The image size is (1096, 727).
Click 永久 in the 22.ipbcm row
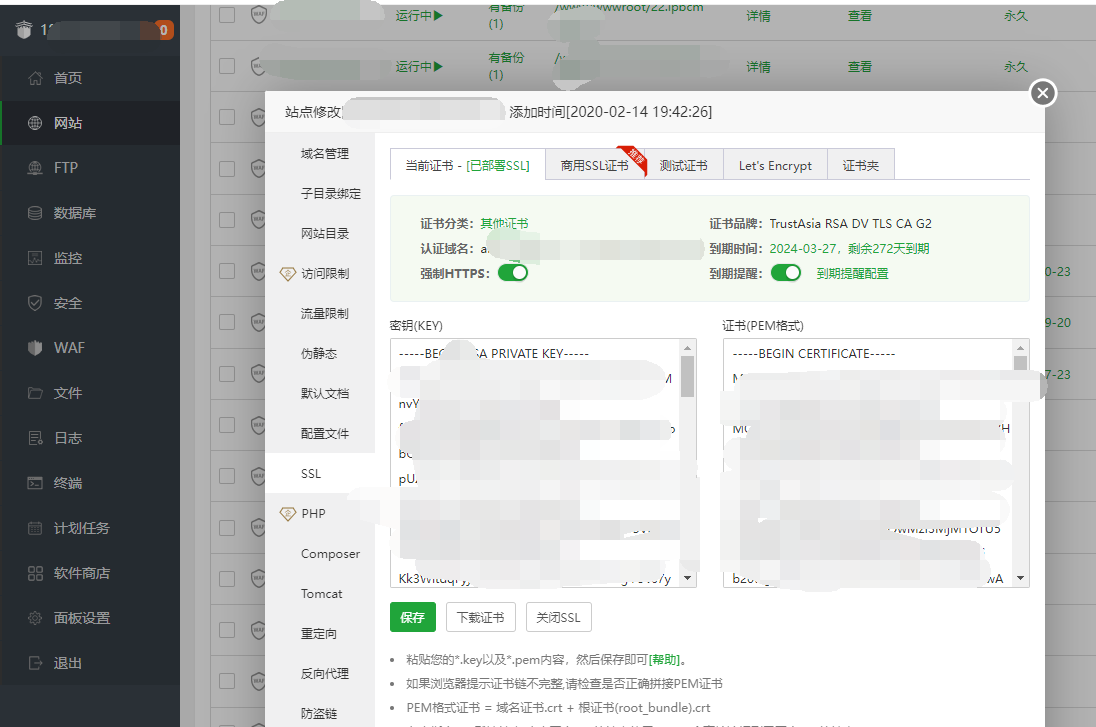coord(1016,15)
